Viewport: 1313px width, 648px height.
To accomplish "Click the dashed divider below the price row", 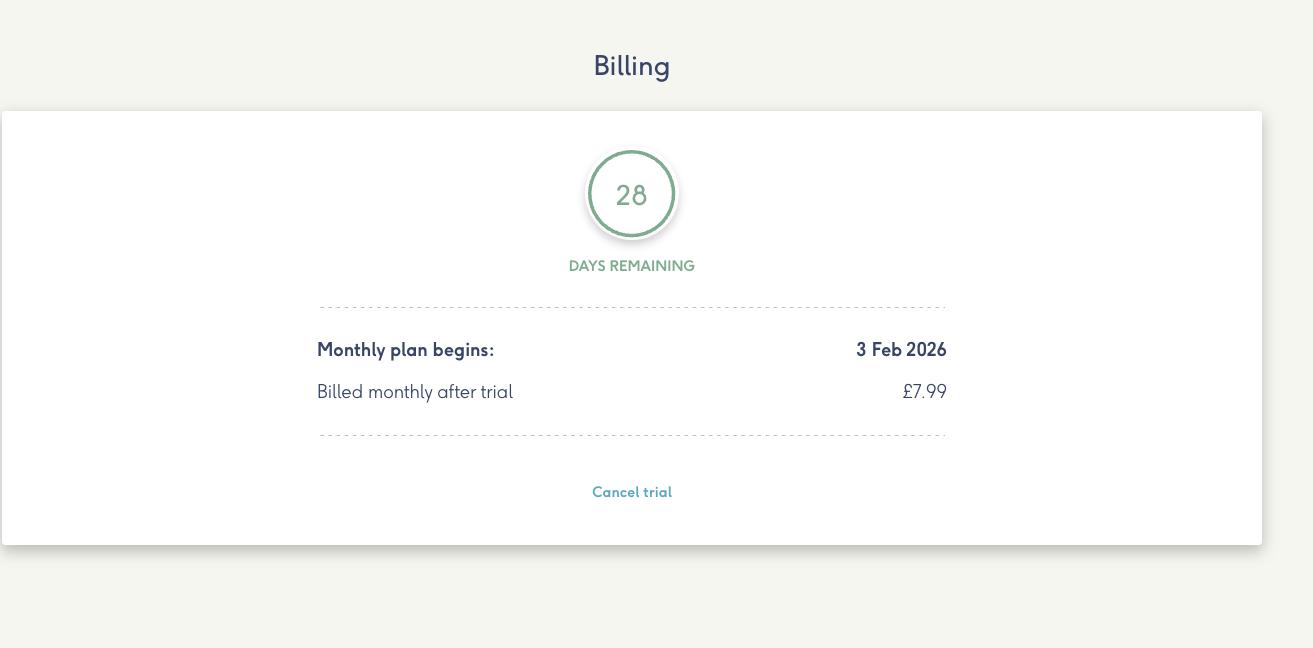I will pos(631,435).
